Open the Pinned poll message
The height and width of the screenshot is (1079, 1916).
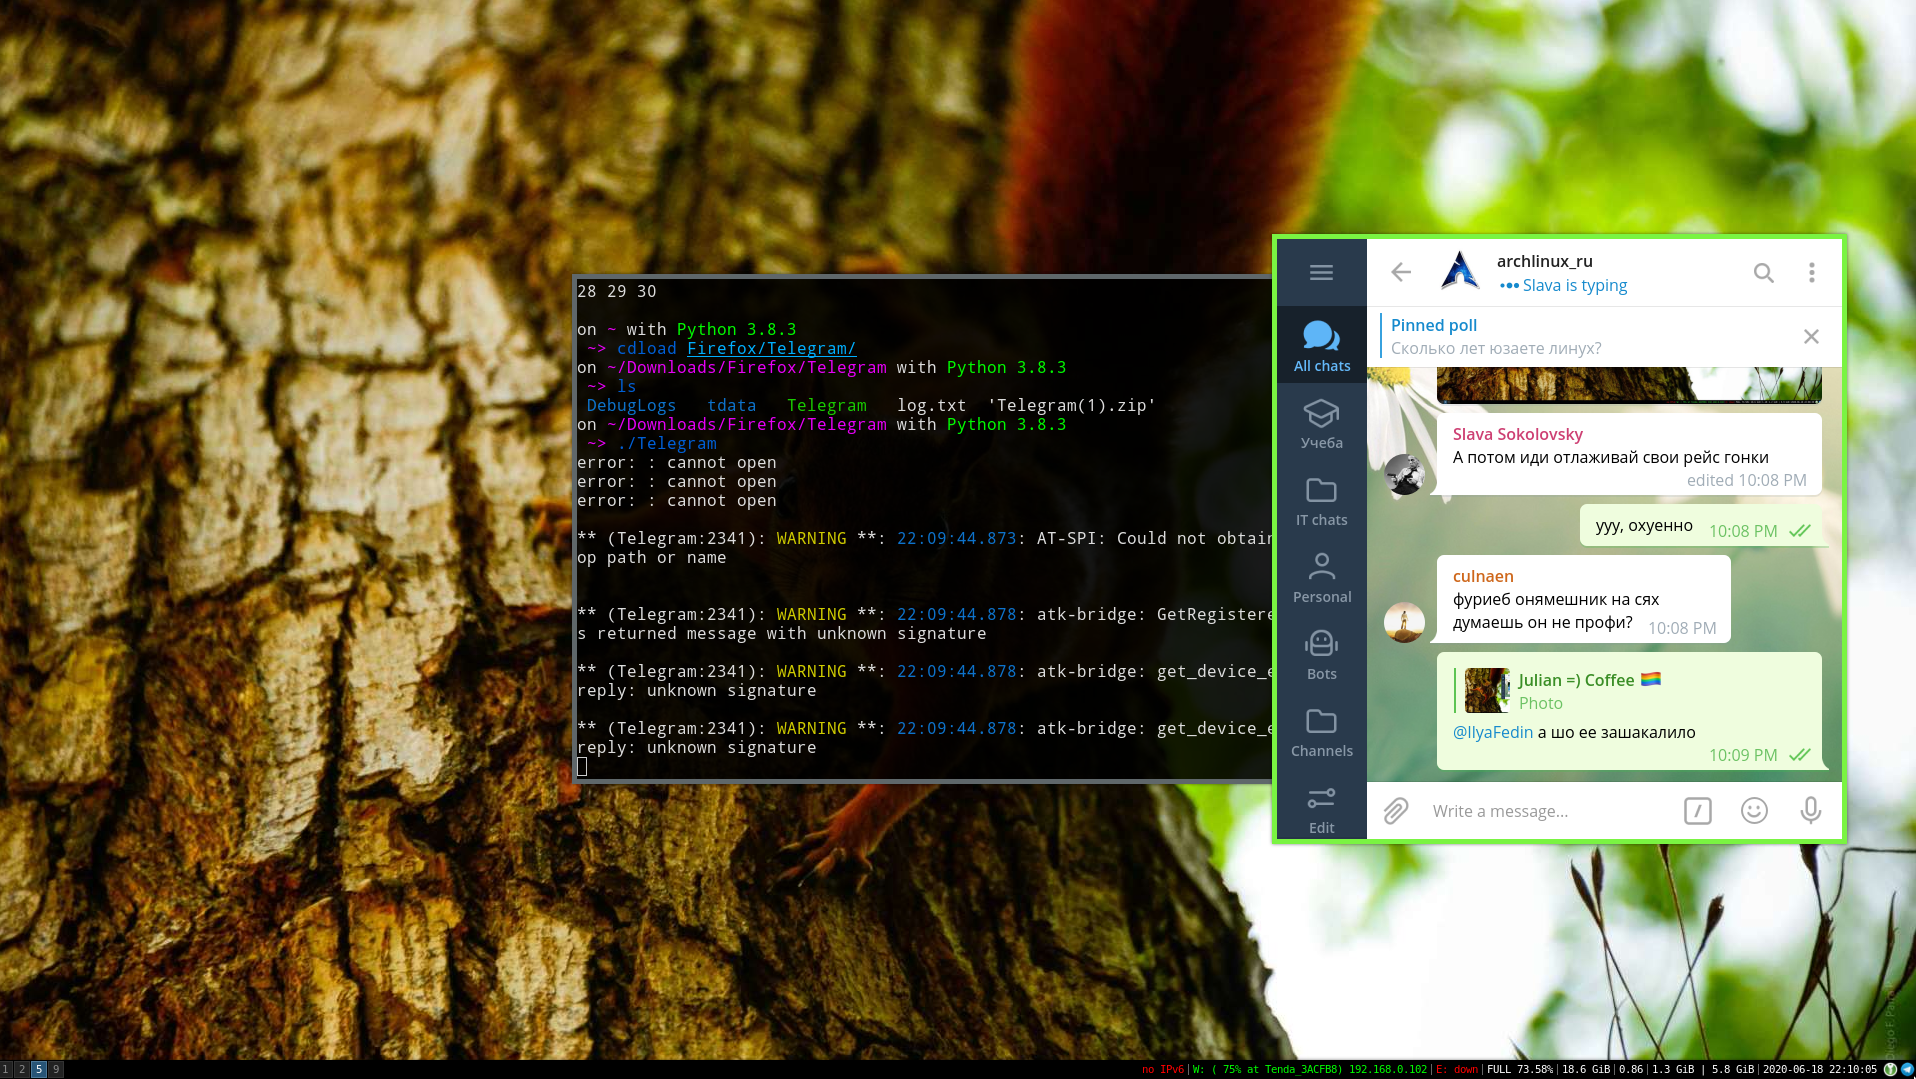(1590, 336)
